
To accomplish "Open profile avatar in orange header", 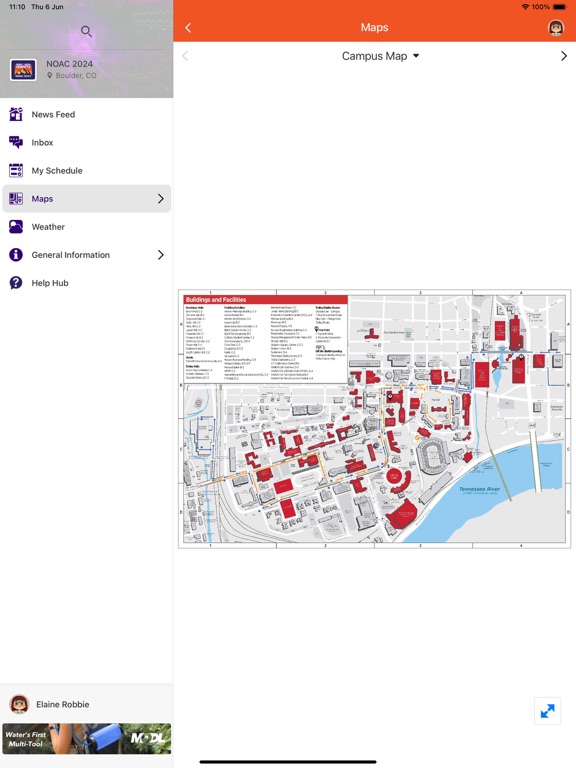I will pyautogui.click(x=555, y=27).
